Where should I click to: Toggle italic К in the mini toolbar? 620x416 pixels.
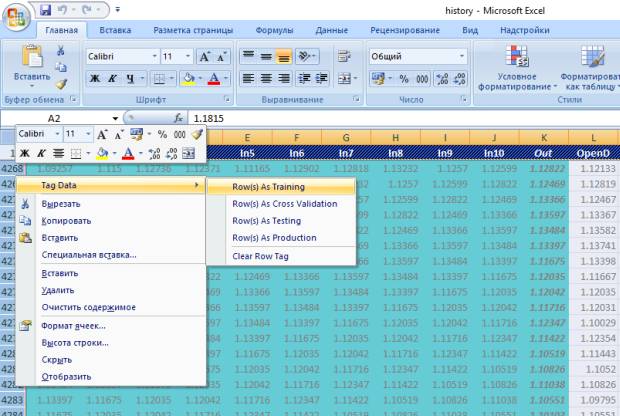42,153
